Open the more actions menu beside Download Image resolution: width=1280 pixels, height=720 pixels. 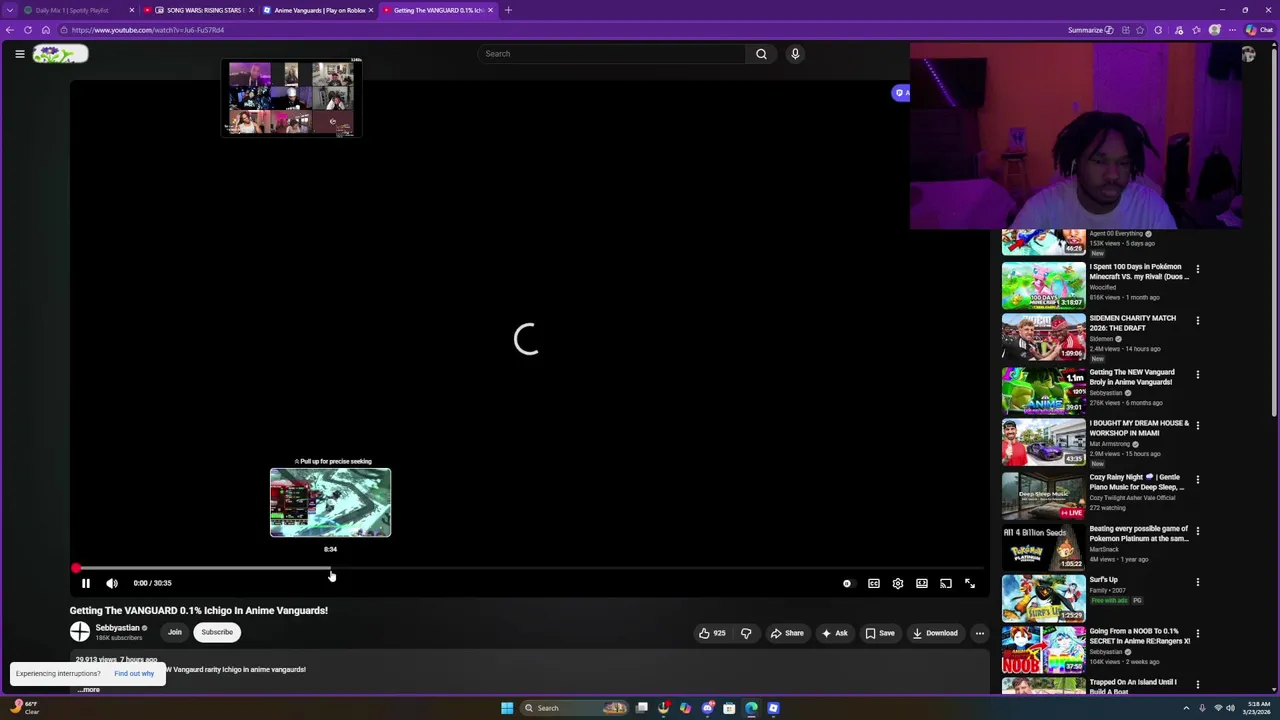click(x=980, y=633)
